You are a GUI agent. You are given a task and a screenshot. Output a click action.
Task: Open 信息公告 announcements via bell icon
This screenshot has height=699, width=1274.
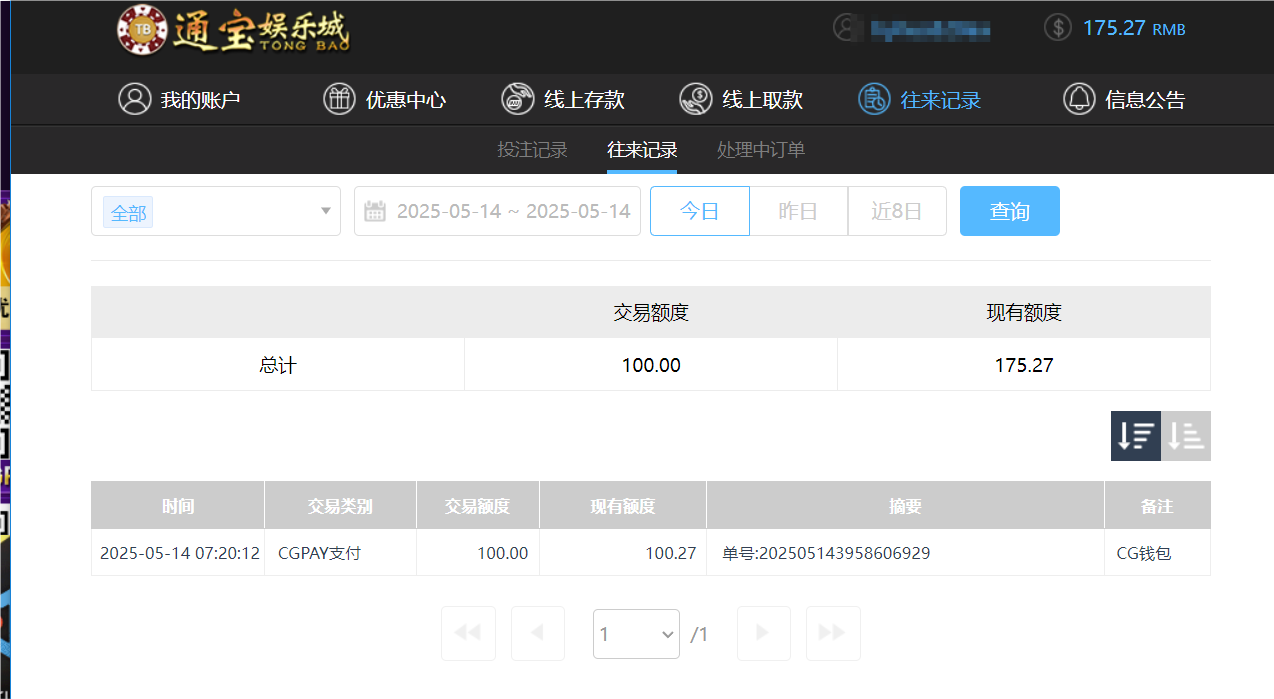1079,99
